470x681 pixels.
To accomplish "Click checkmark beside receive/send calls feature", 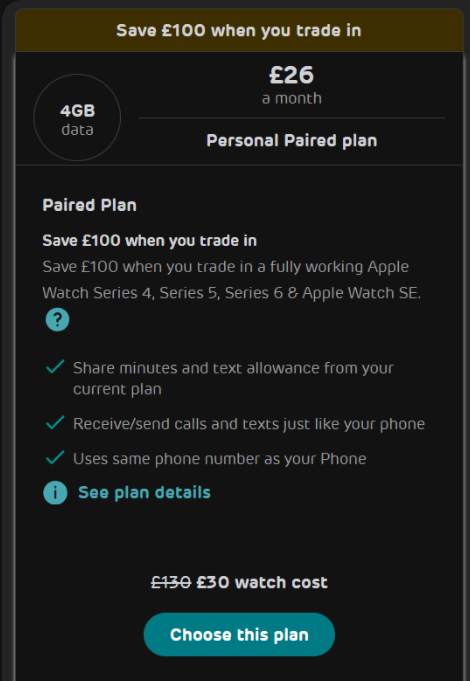I will point(55,423).
